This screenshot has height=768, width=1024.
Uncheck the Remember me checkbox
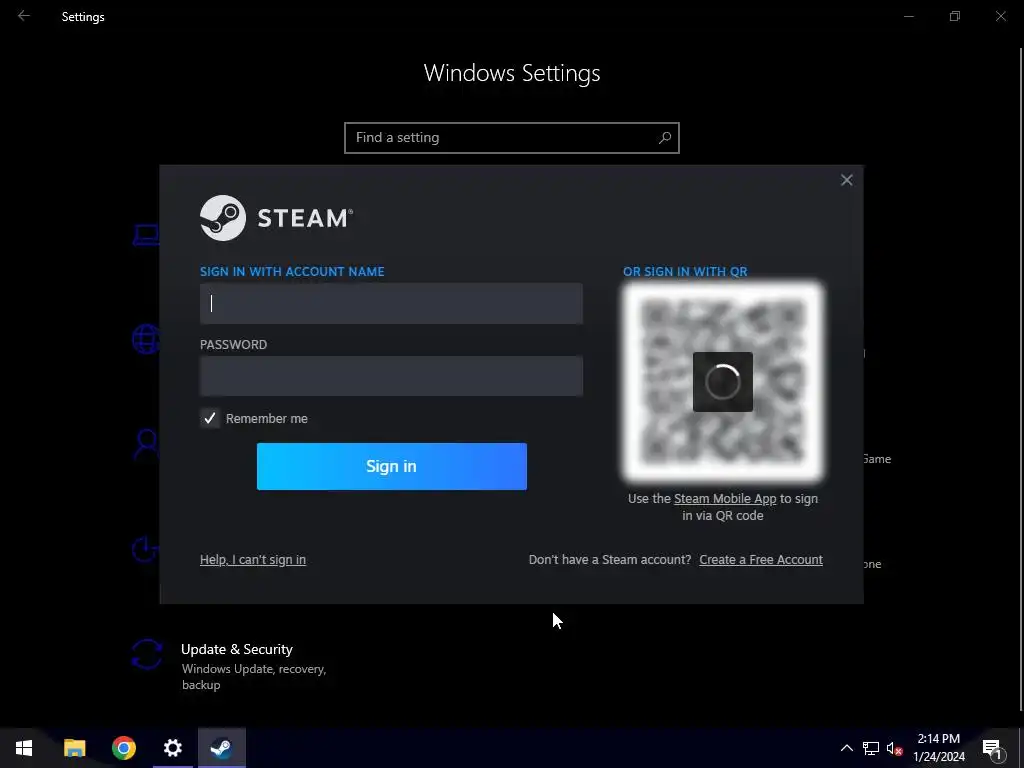point(210,419)
